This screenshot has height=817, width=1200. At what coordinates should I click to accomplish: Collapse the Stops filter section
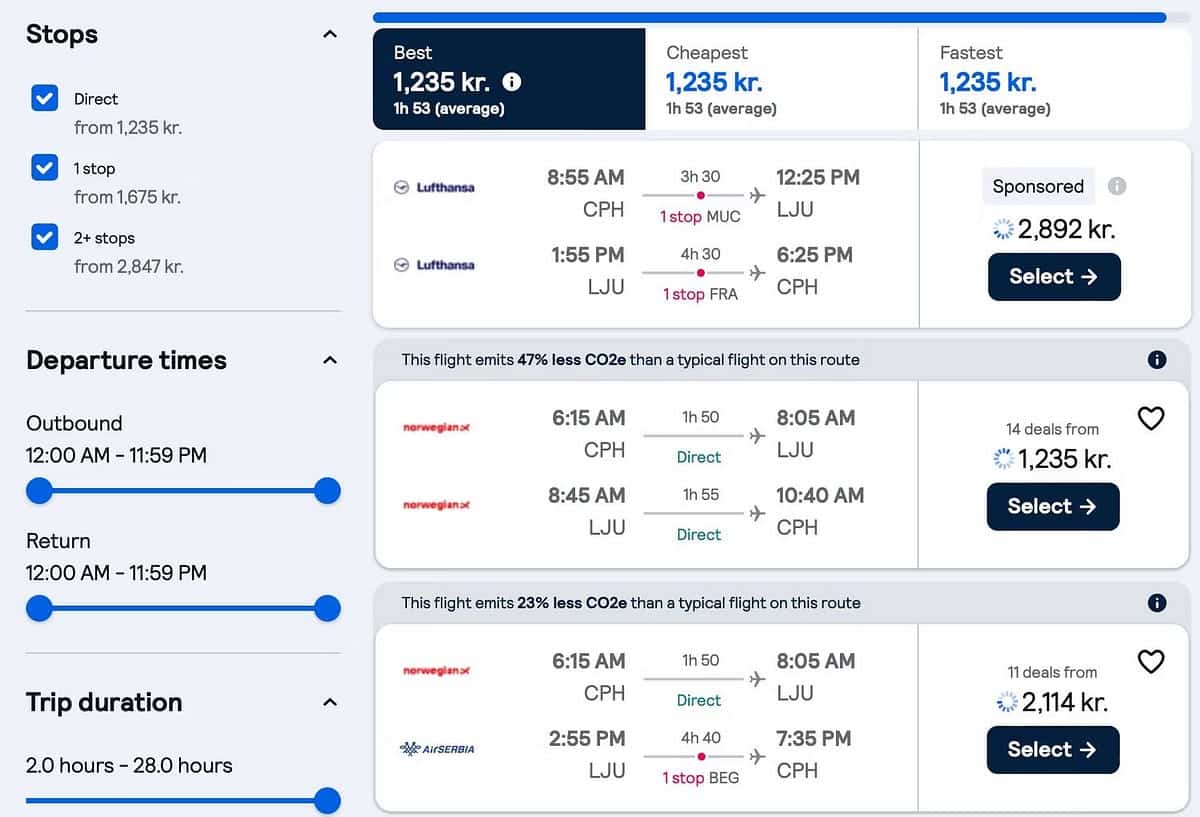tap(330, 35)
